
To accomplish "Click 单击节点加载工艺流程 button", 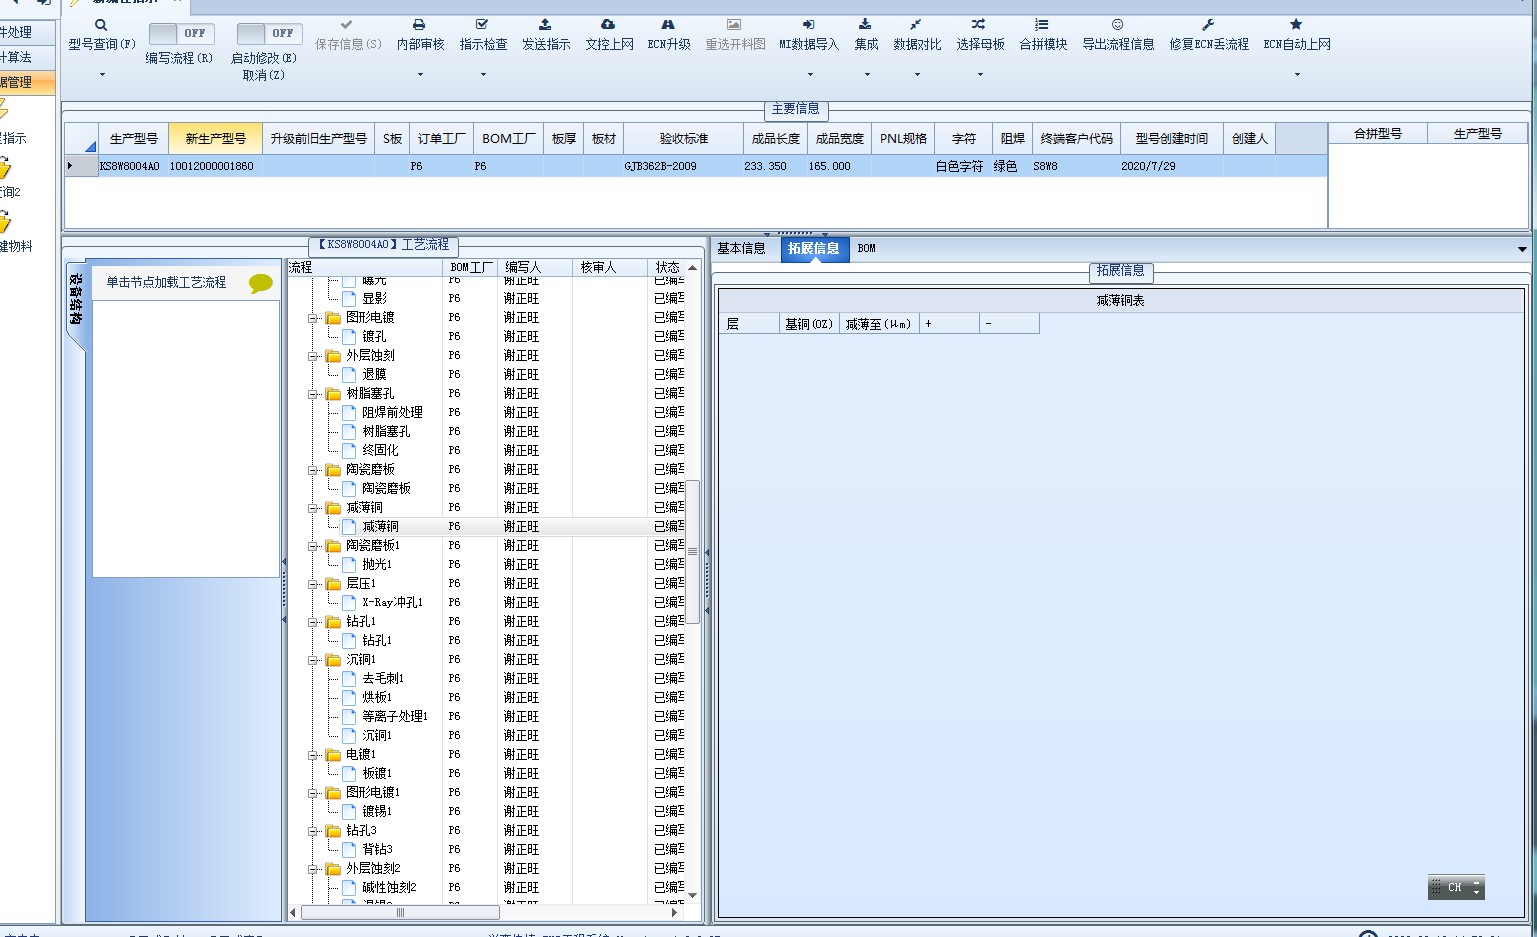I will (166, 283).
